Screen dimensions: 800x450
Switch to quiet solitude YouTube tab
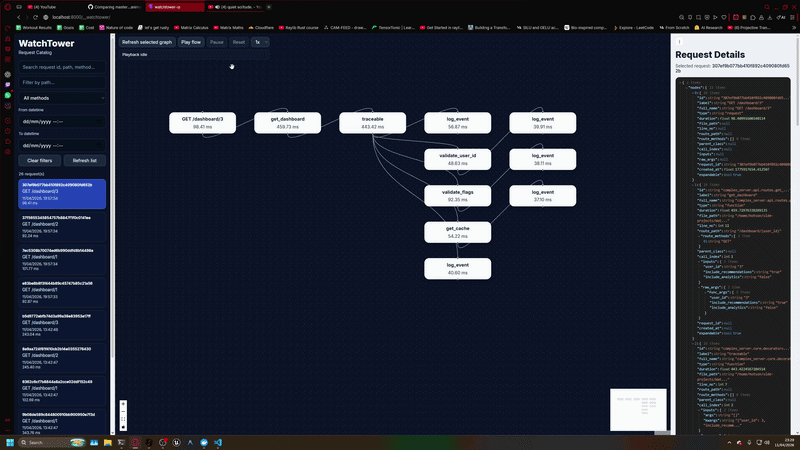coord(235,7)
